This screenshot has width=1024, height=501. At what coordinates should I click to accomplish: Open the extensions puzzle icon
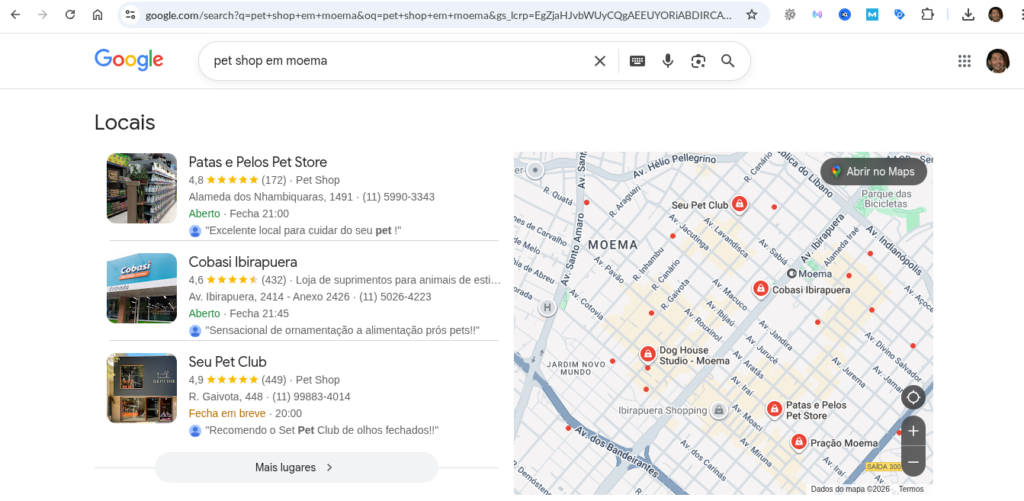927,14
